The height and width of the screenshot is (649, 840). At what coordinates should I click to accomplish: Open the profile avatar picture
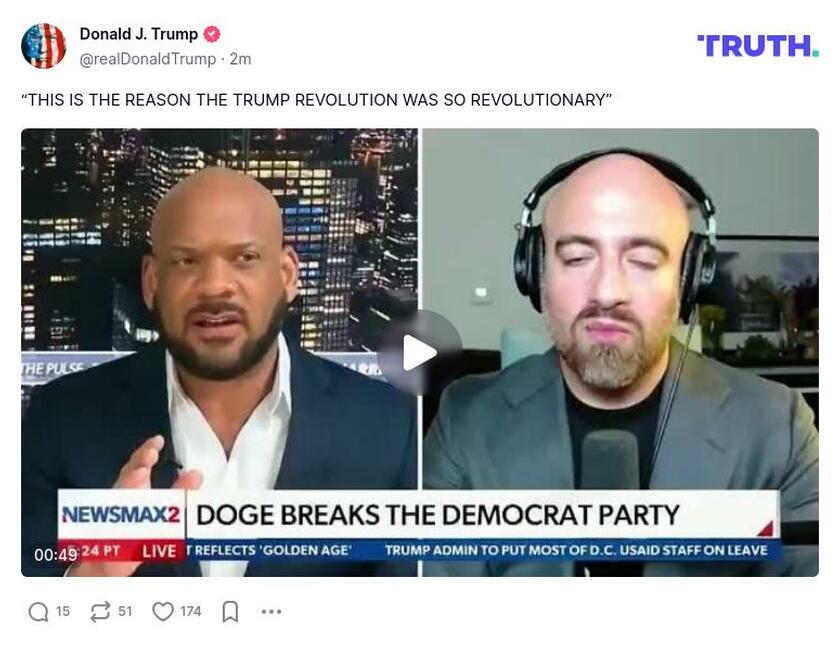(43, 46)
